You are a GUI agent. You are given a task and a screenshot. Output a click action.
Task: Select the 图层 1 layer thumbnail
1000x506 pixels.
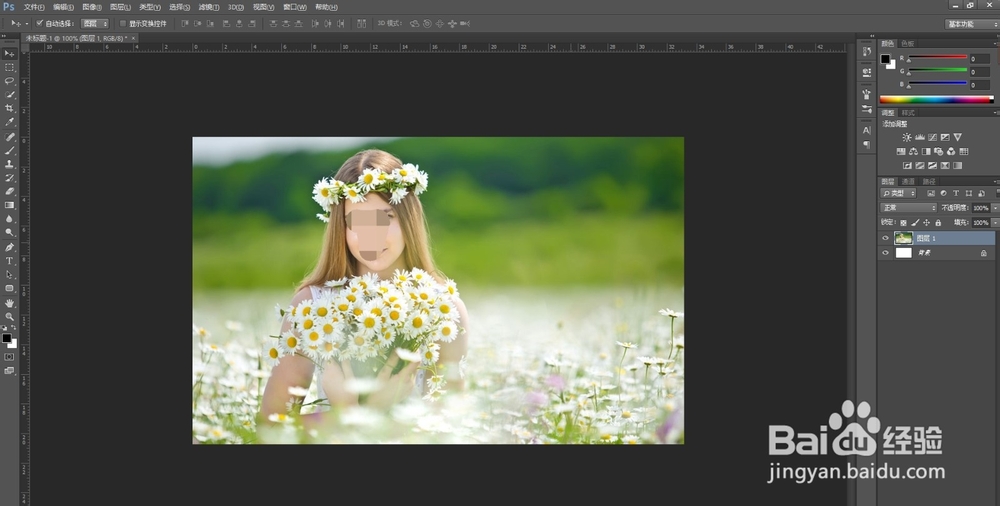[904, 238]
